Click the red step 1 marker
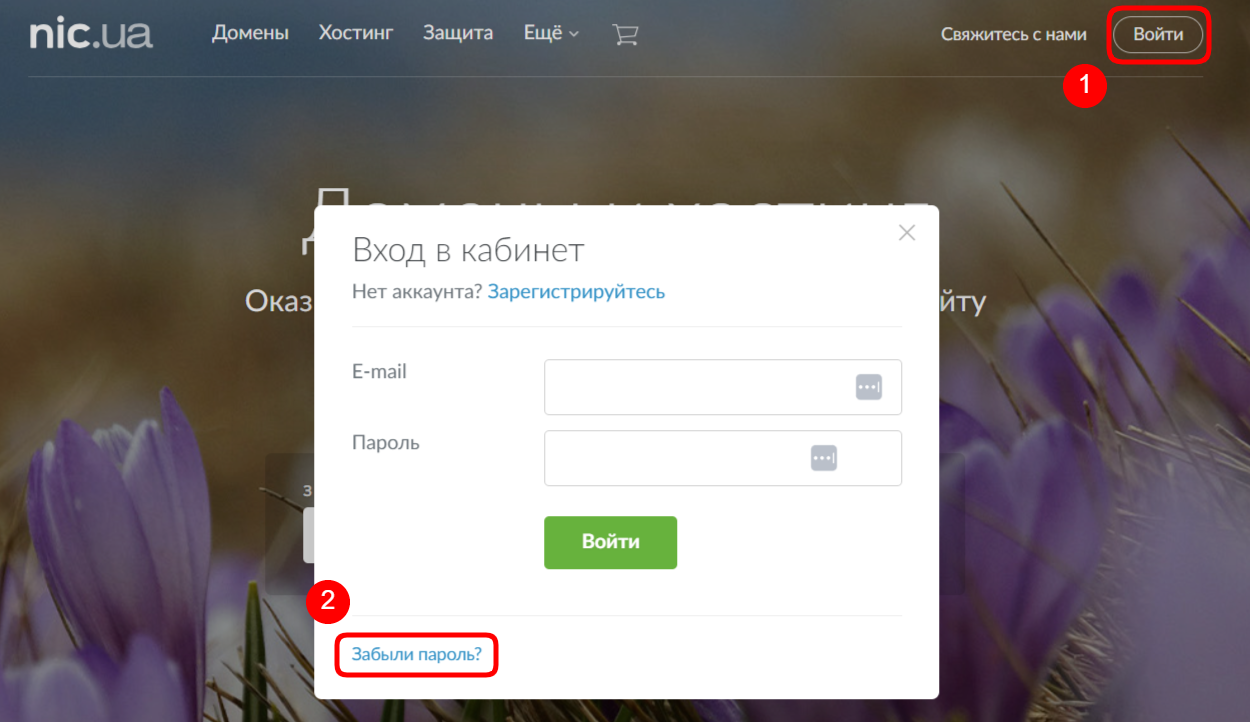The height and width of the screenshot is (722, 1250). pos(1084,86)
